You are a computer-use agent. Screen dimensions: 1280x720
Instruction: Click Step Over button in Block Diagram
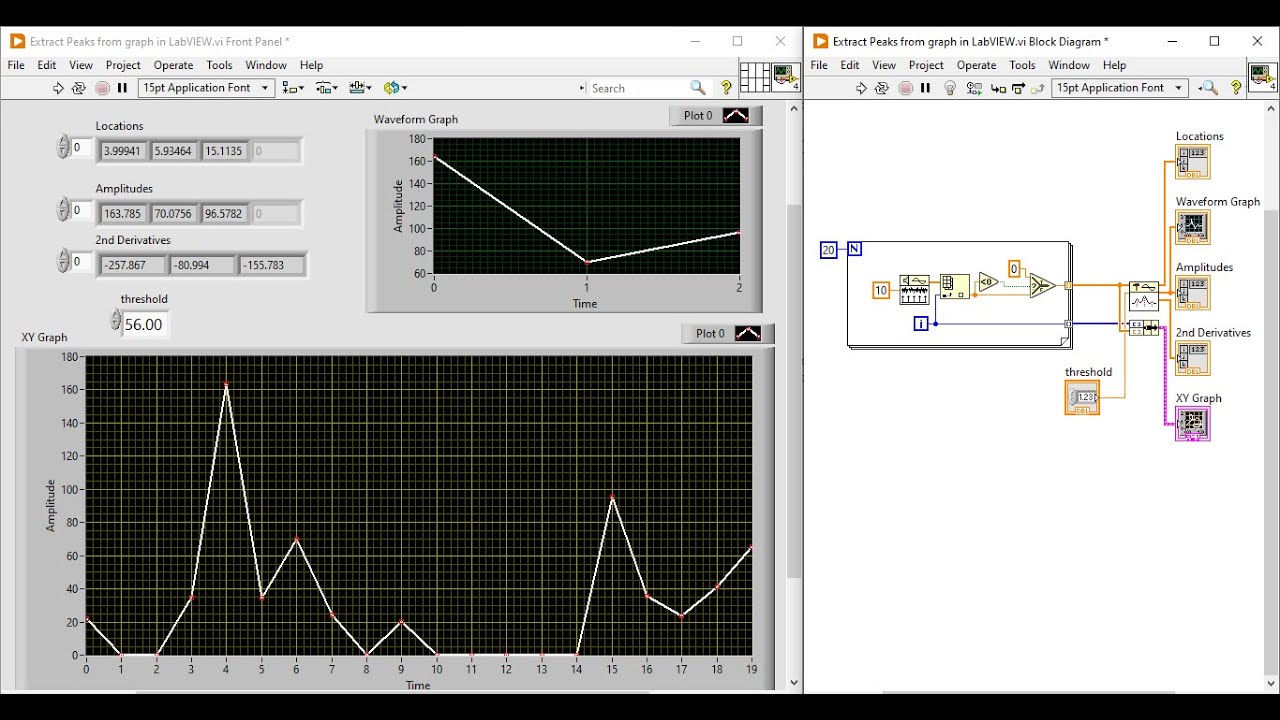pos(1018,88)
